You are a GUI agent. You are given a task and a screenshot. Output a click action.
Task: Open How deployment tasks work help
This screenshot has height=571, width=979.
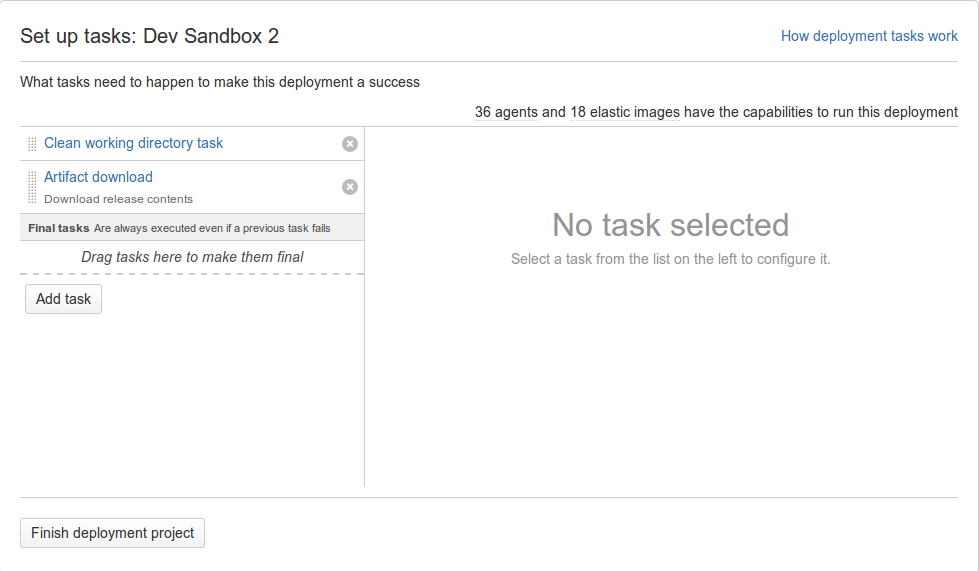pyautogui.click(x=869, y=36)
